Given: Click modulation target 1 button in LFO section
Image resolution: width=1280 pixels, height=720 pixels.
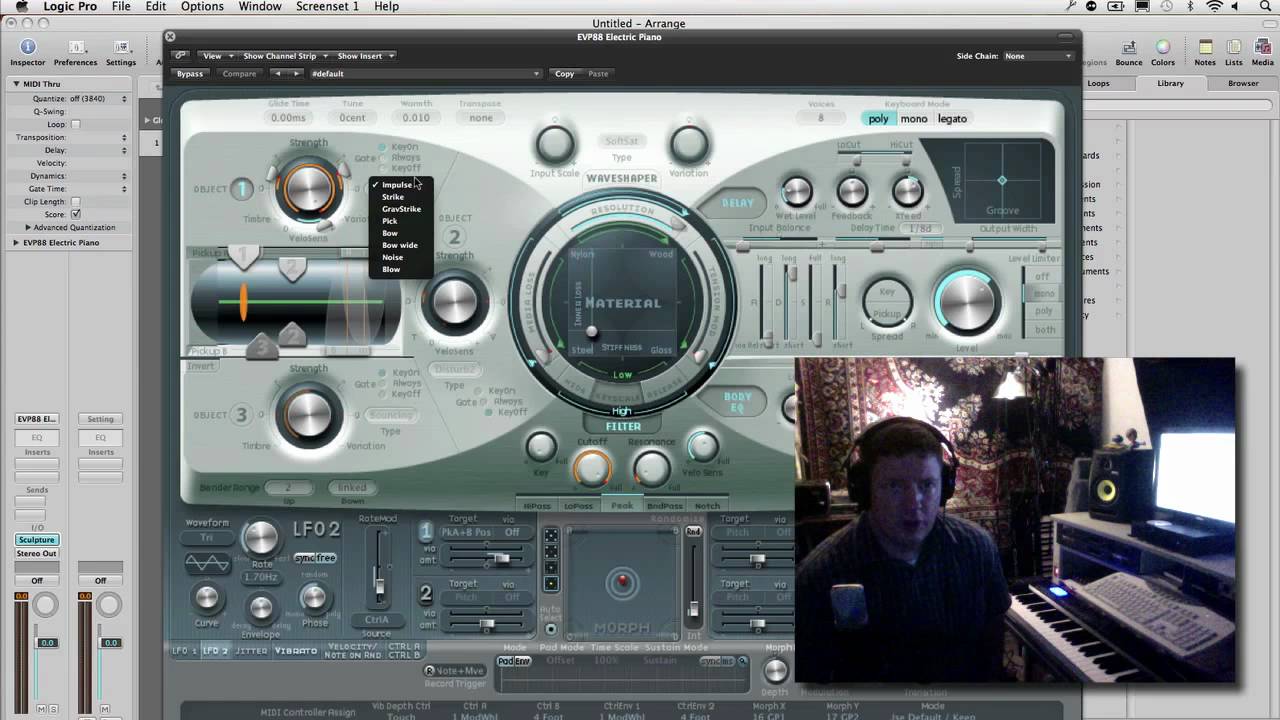Looking at the screenshot, I should [x=426, y=532].
